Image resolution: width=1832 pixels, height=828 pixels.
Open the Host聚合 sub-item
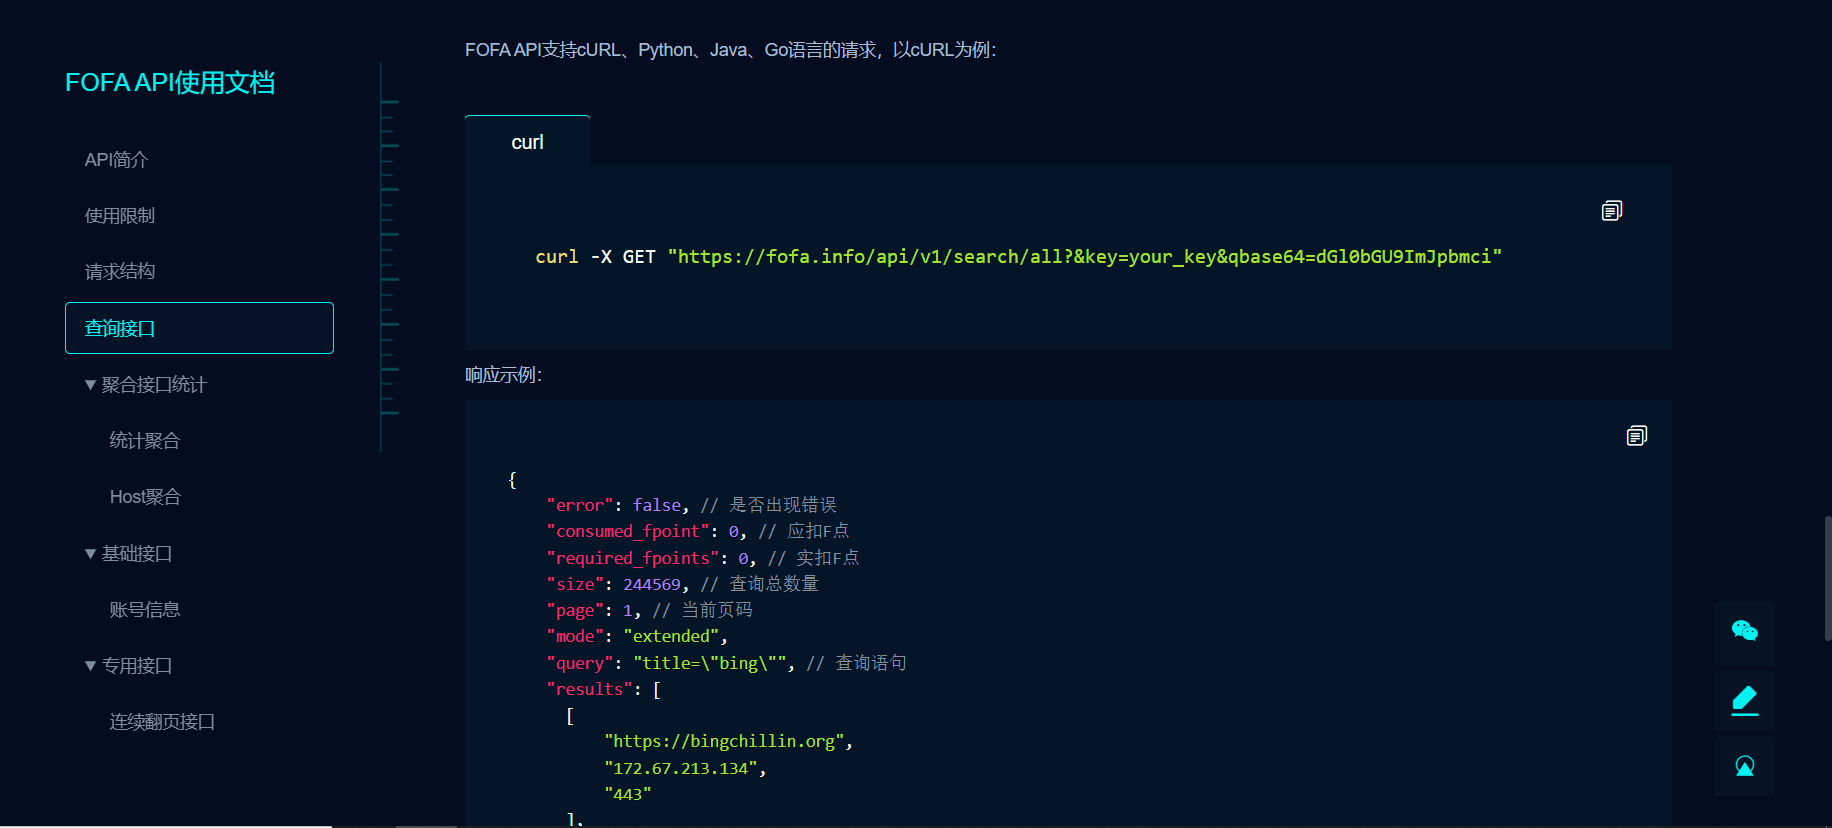pos(145,497)
